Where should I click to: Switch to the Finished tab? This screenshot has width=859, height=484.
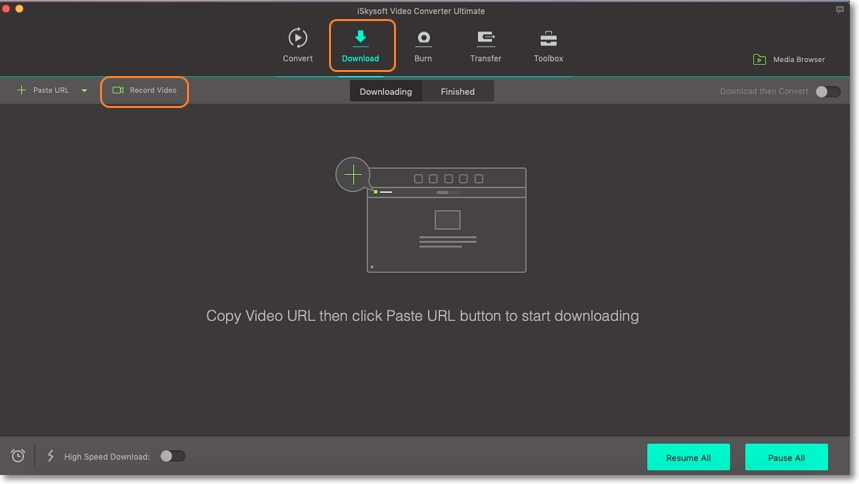click(458, 92)
